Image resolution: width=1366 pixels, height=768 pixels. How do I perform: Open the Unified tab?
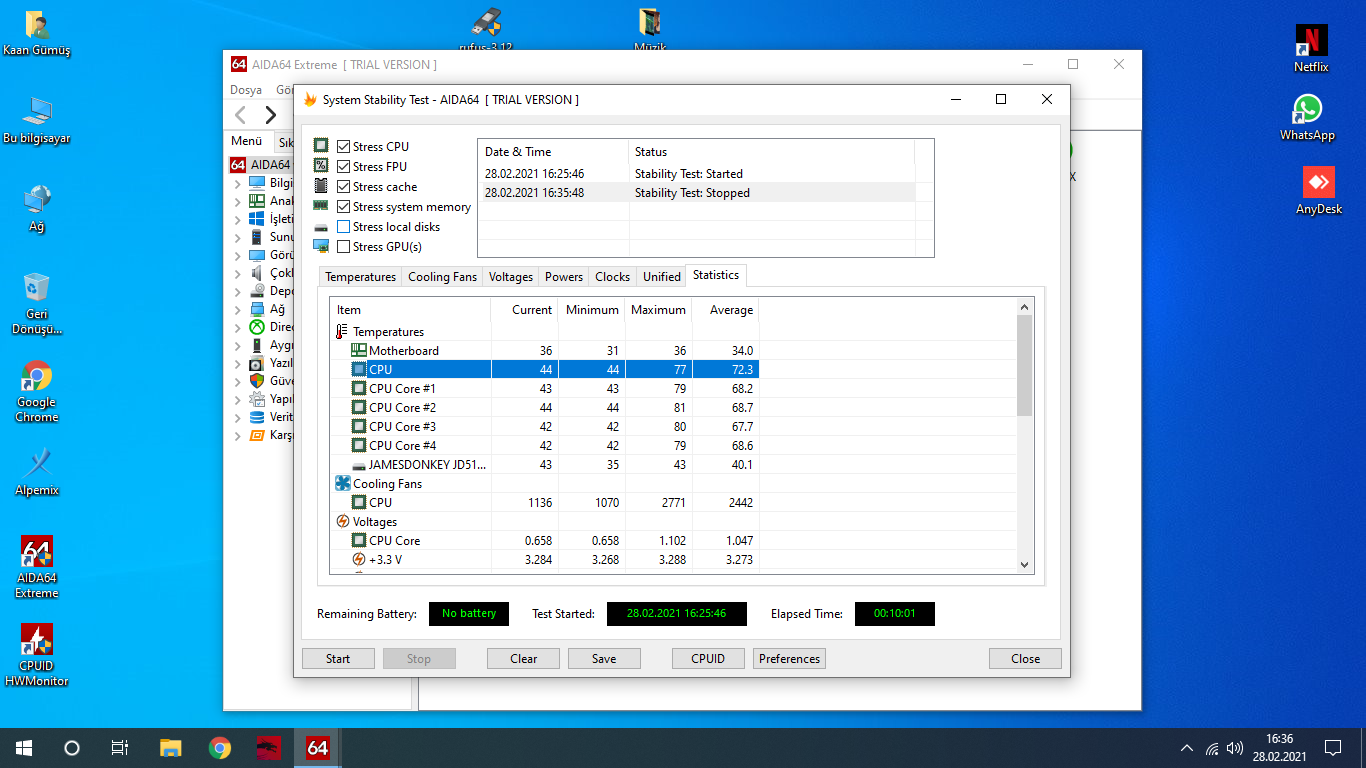tap(662, 277)
